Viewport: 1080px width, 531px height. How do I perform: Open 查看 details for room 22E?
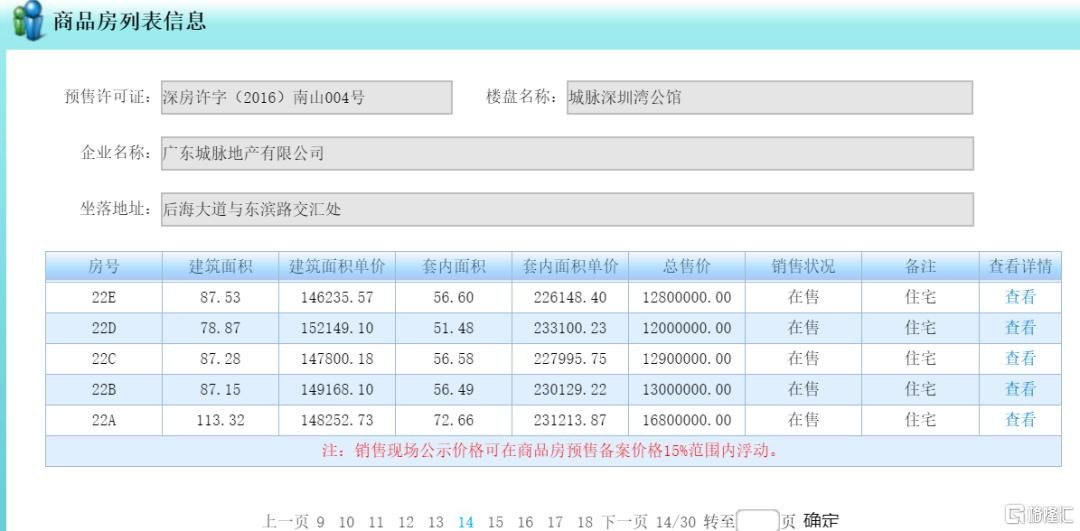(x=1020, y=297)
